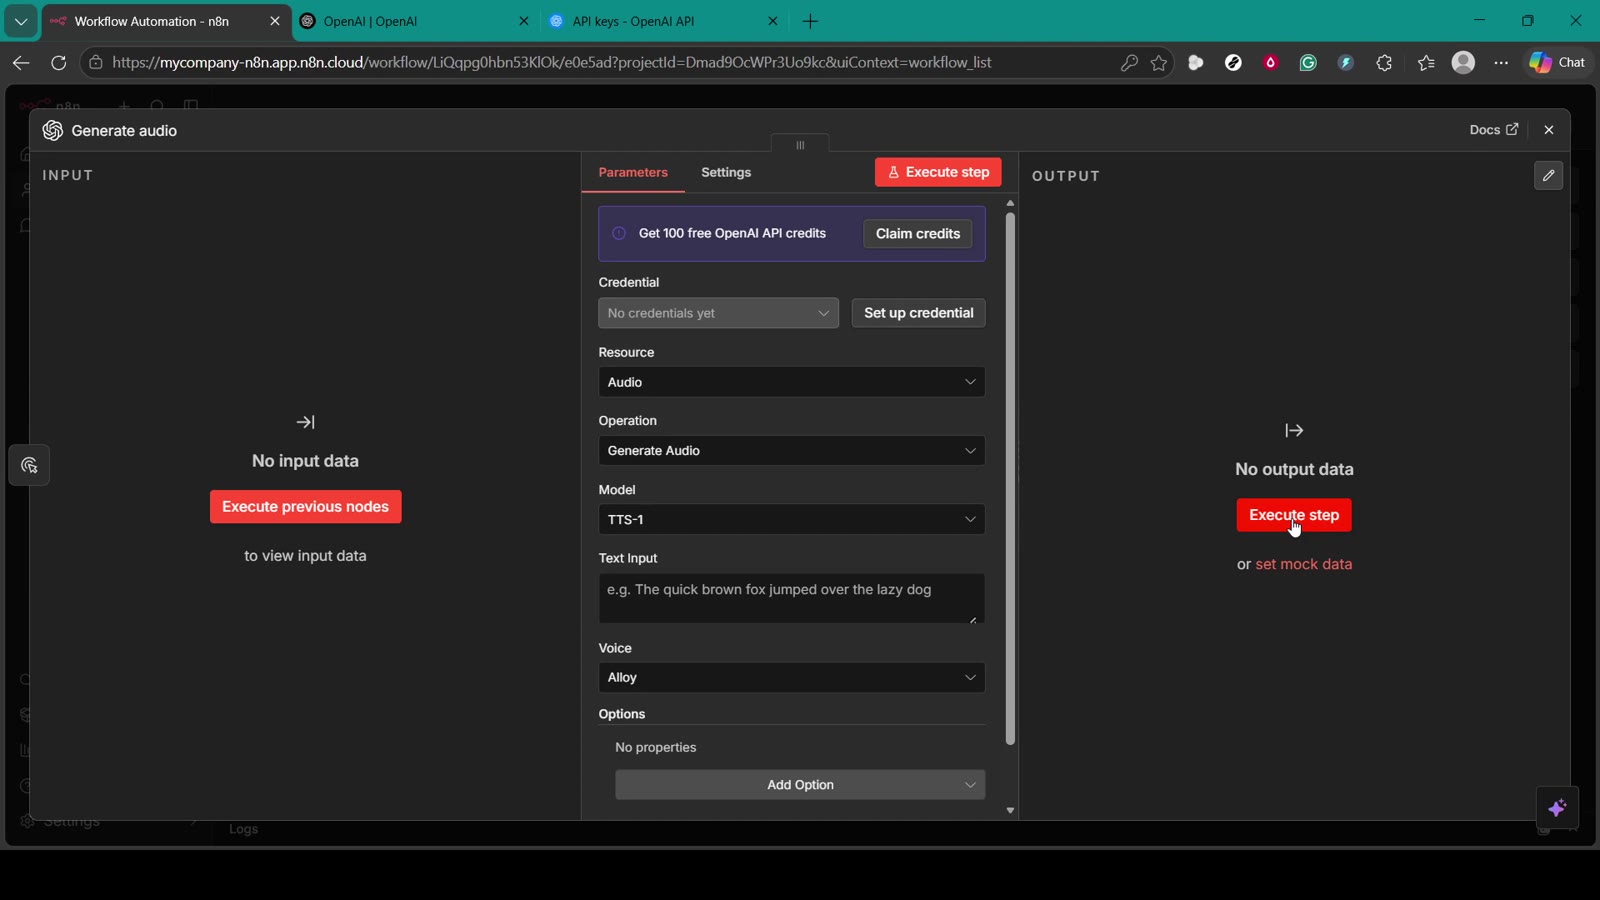Click the "No input data" text
The image size is (1600, 900).
[x=305, y=461]
